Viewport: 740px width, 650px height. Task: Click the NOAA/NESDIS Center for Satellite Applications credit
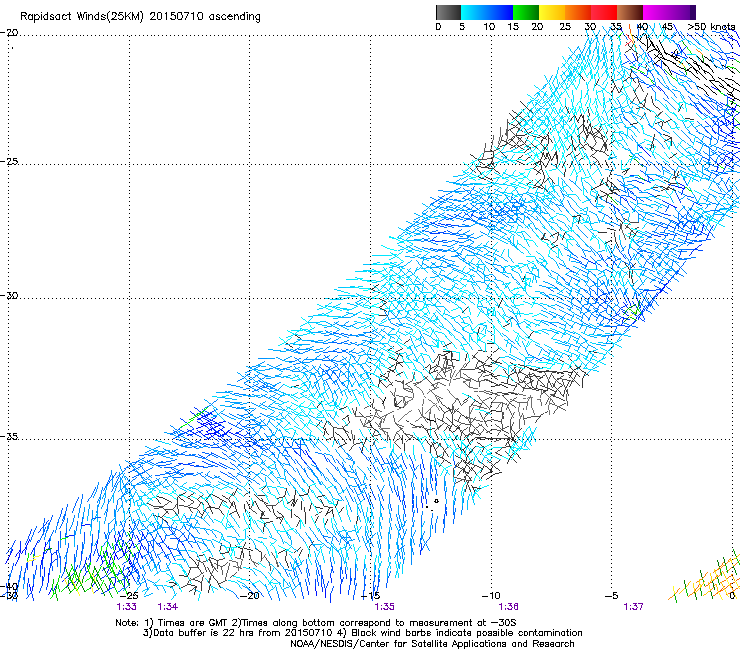click(432, 644)
